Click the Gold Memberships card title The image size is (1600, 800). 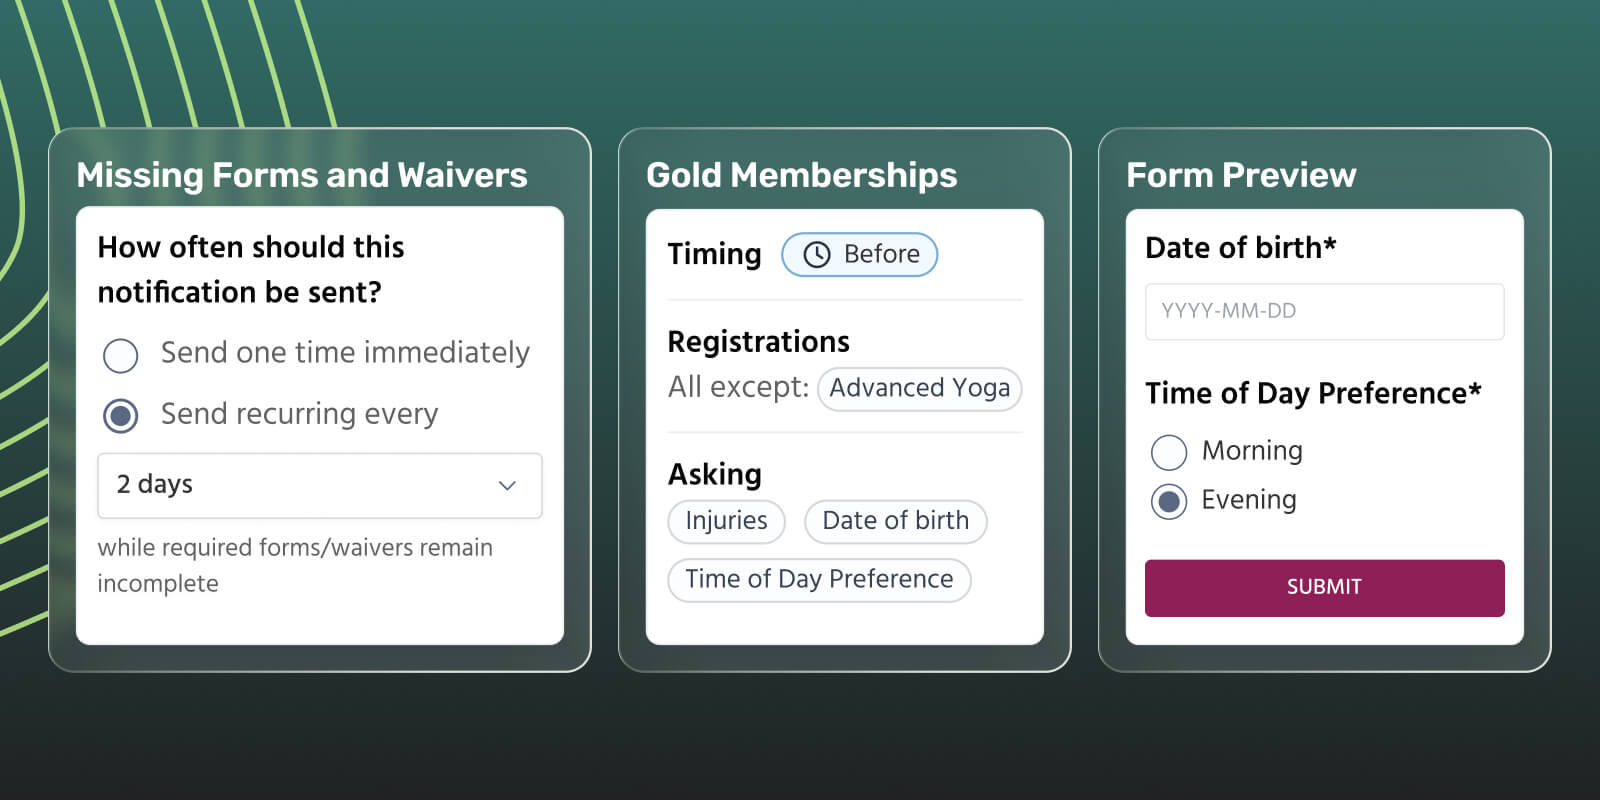tap(801, 175)
